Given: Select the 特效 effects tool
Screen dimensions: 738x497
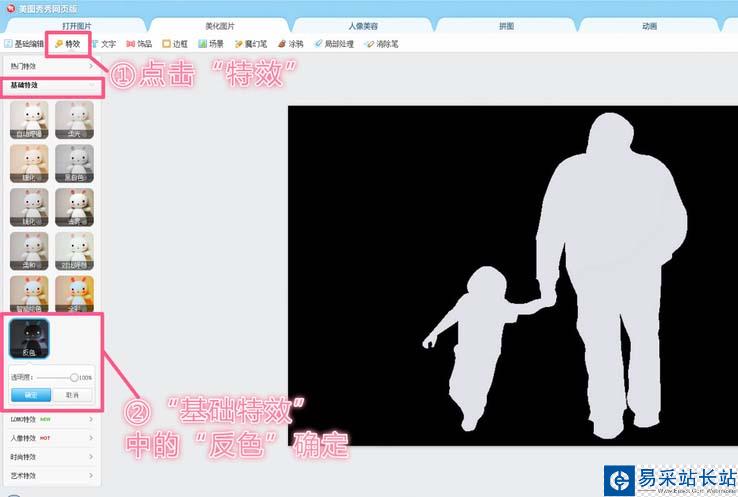Looking at the screenshot, I should tap(68, 44).
